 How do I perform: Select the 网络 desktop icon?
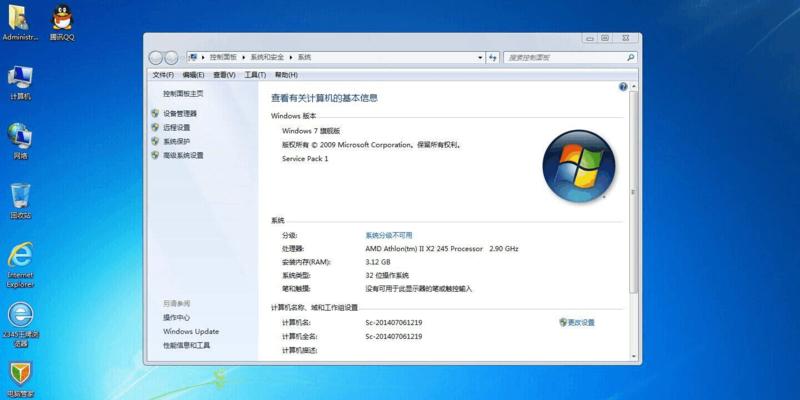coord(20,141)
